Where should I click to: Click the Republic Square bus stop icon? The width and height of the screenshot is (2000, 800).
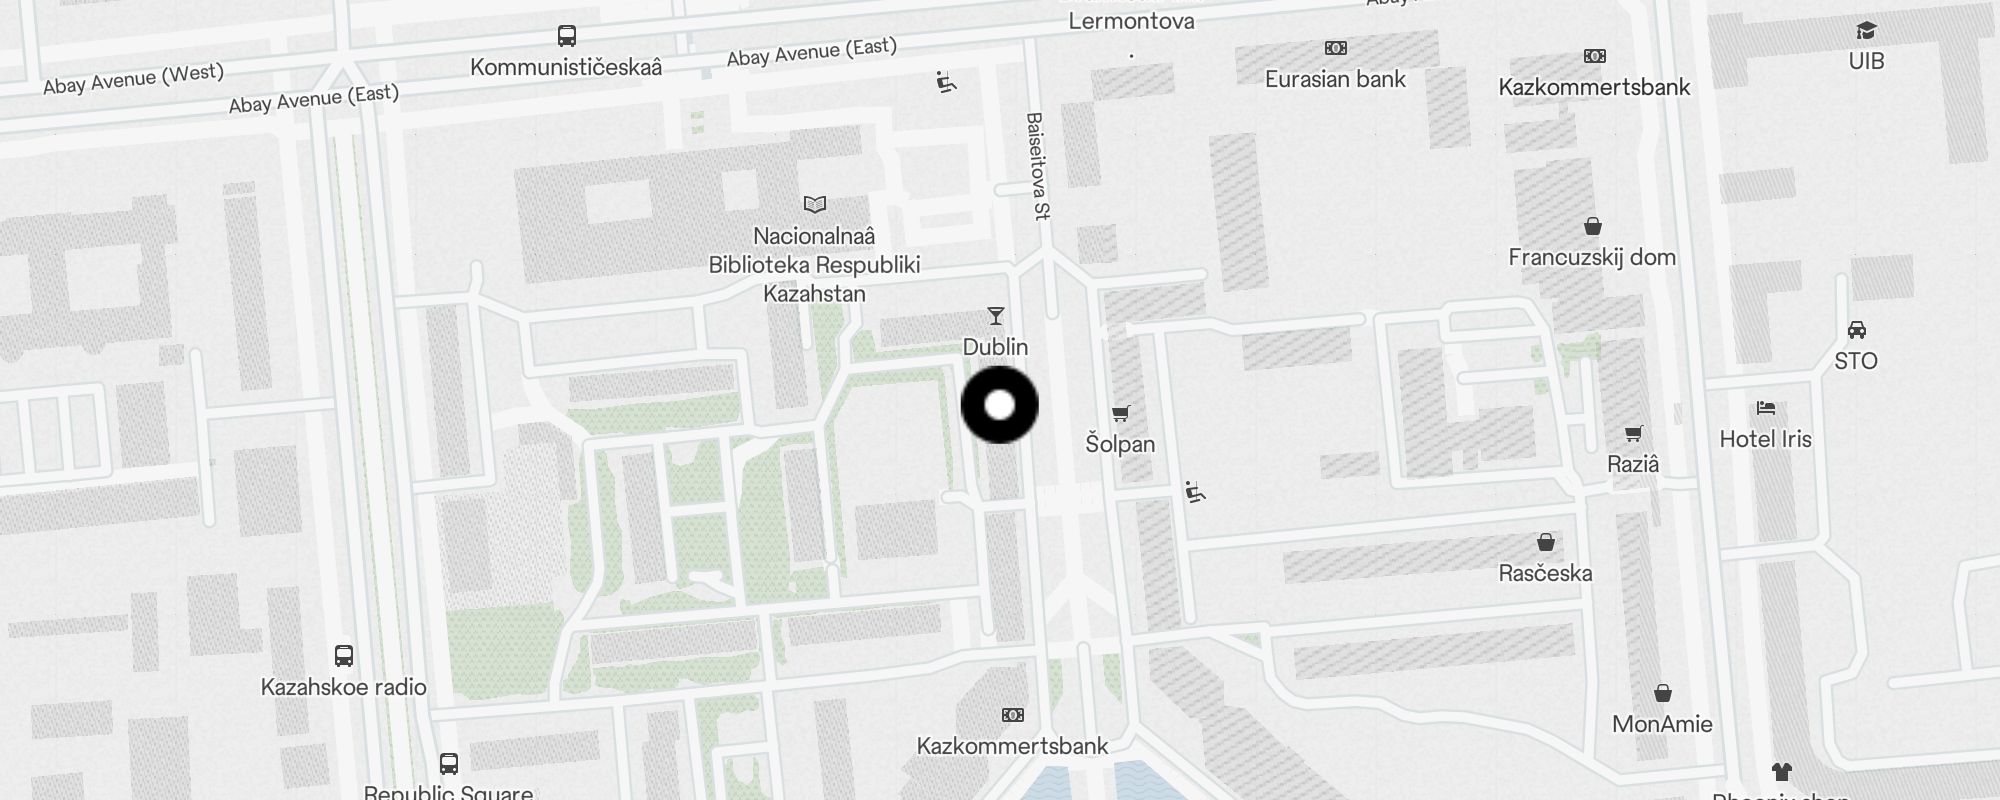click(449, 764)
